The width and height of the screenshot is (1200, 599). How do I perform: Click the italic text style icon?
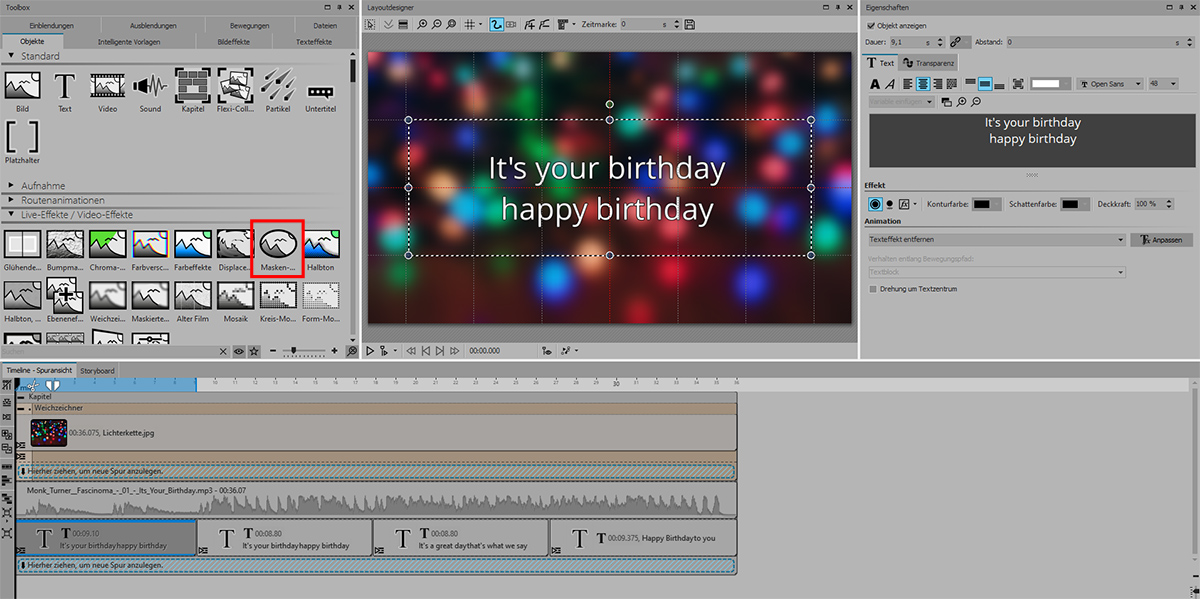pyautogui.click(x=889, y=85)
